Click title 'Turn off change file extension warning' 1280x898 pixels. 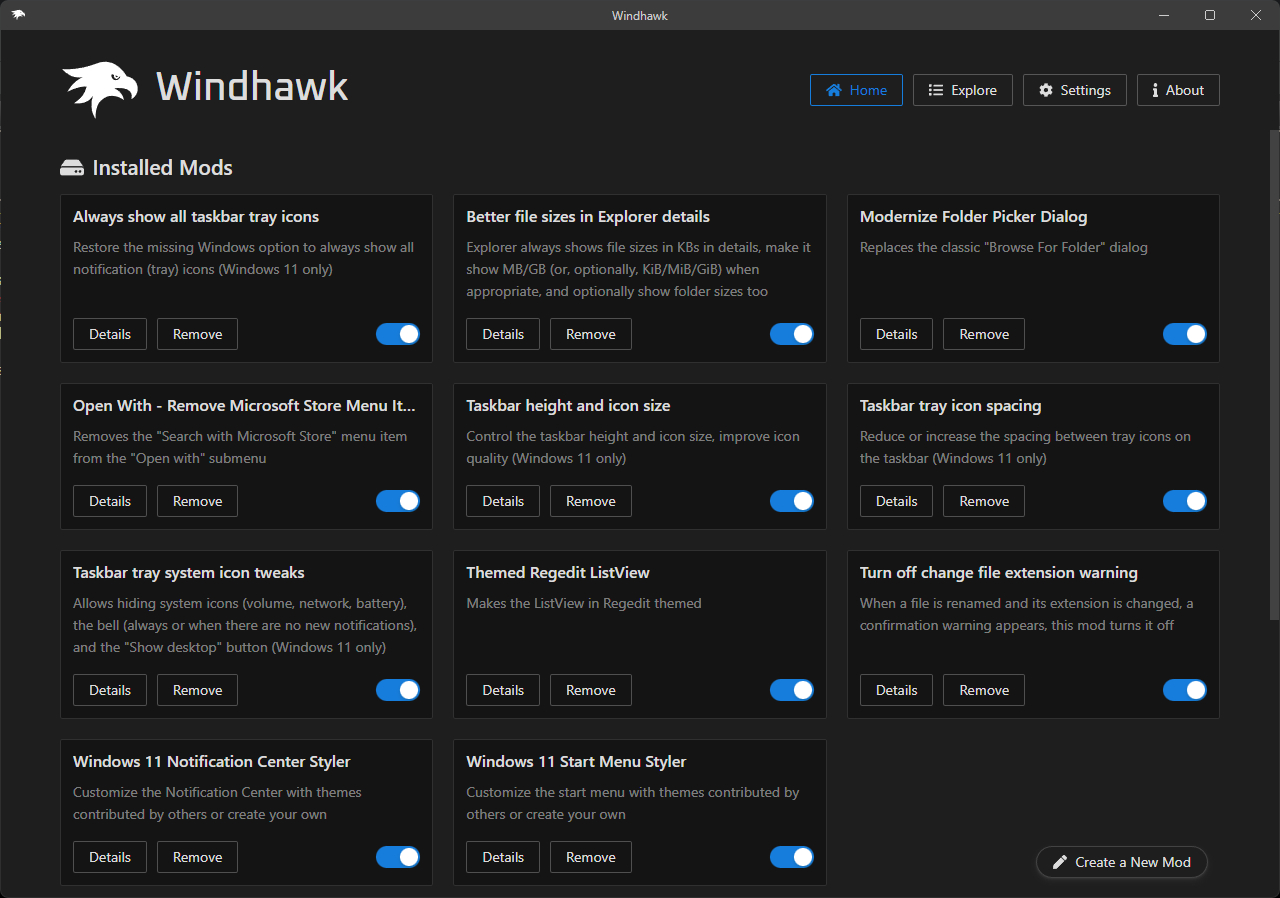(x=999, y=573)
